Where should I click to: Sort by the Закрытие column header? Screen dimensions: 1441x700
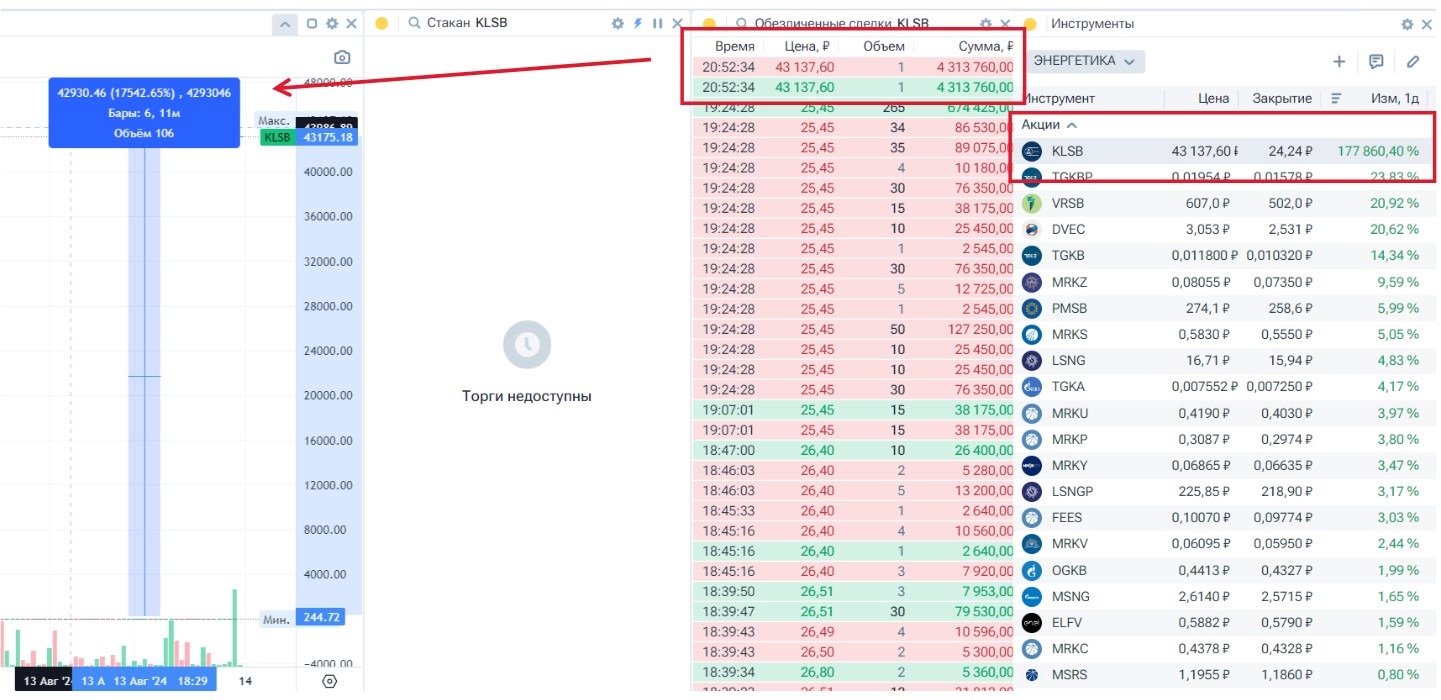click(1281, 98)
